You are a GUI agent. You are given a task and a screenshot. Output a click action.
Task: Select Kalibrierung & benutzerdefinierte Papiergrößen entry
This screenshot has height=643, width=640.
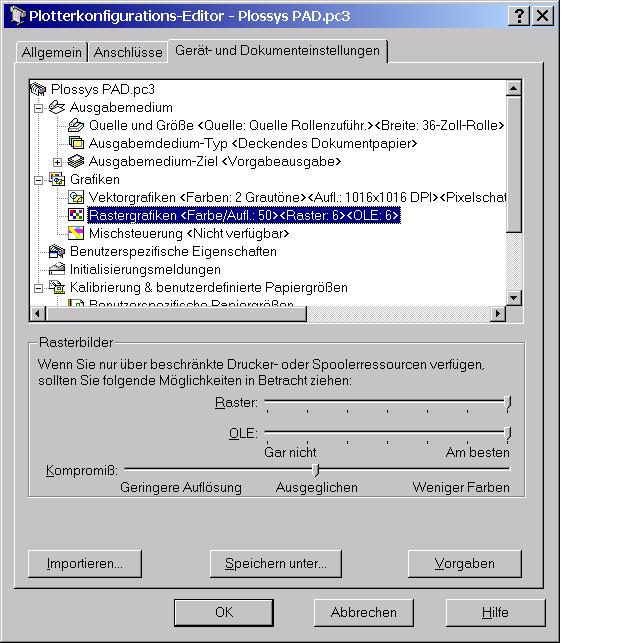coord(209,288)
